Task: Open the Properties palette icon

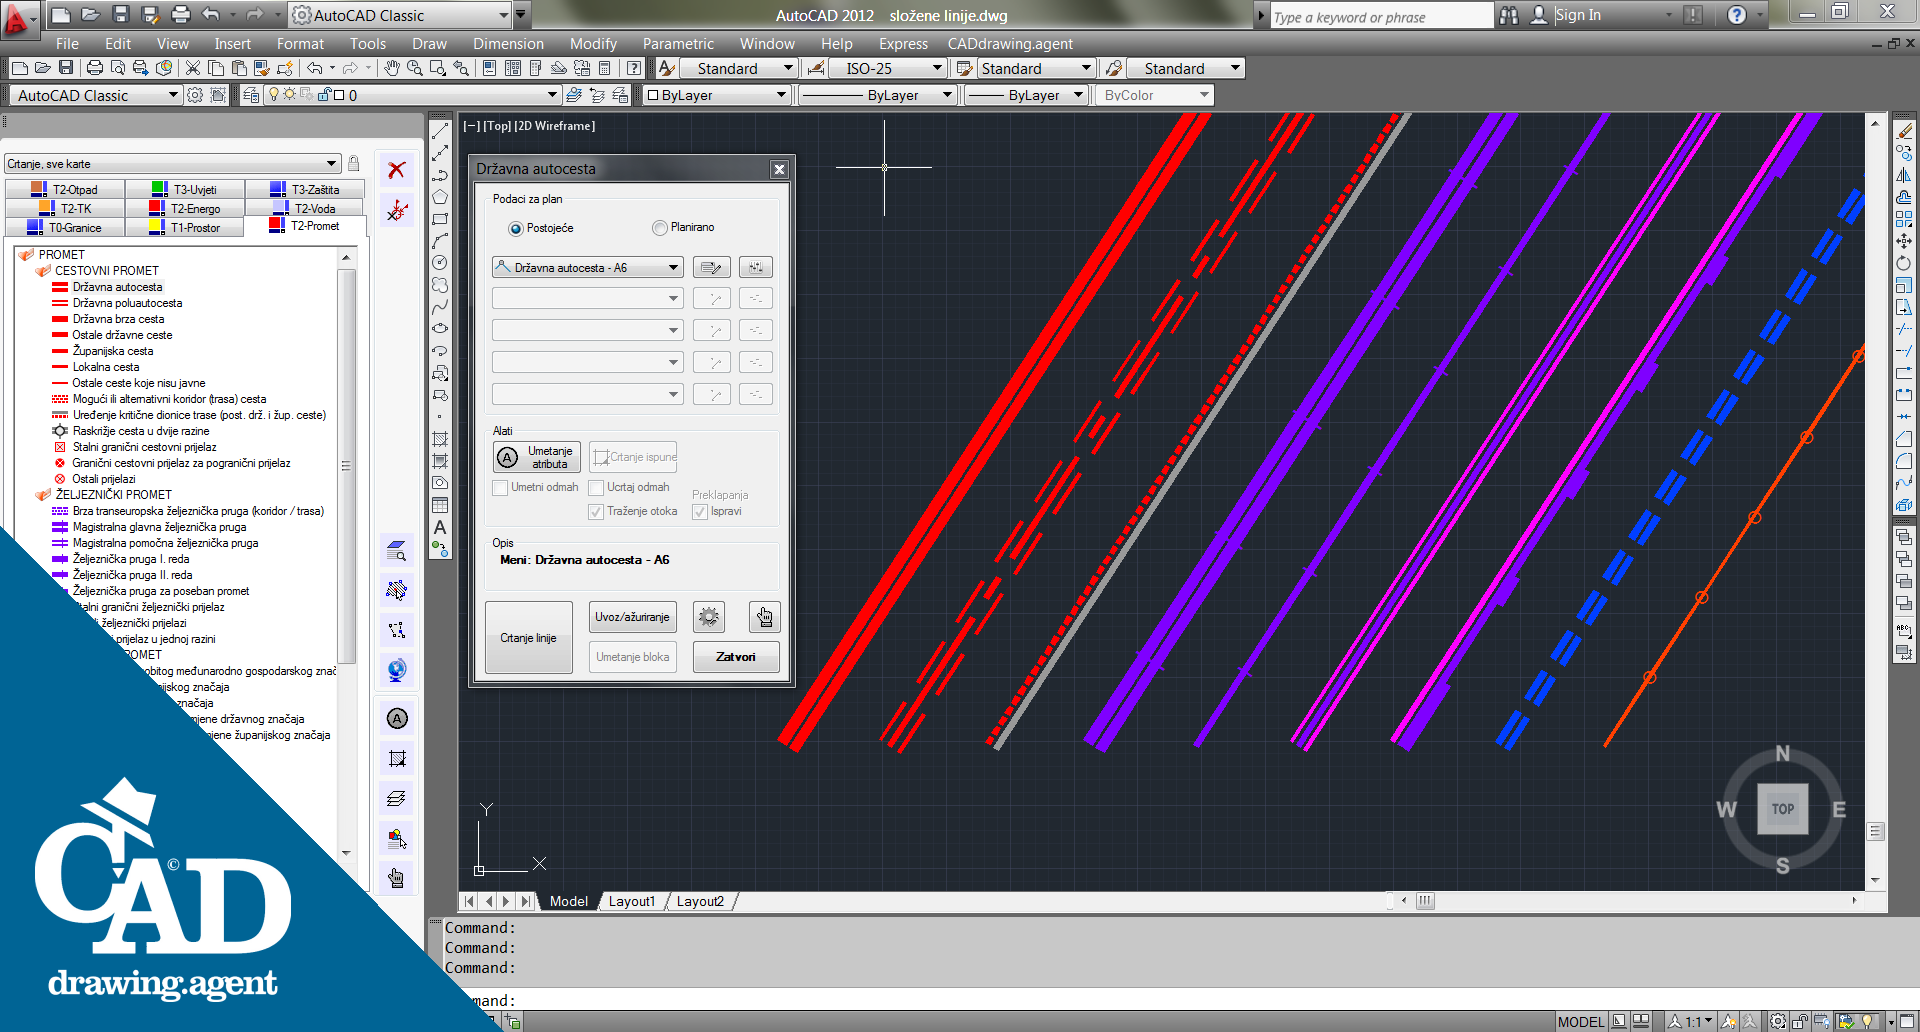Action: pos(489,68)
